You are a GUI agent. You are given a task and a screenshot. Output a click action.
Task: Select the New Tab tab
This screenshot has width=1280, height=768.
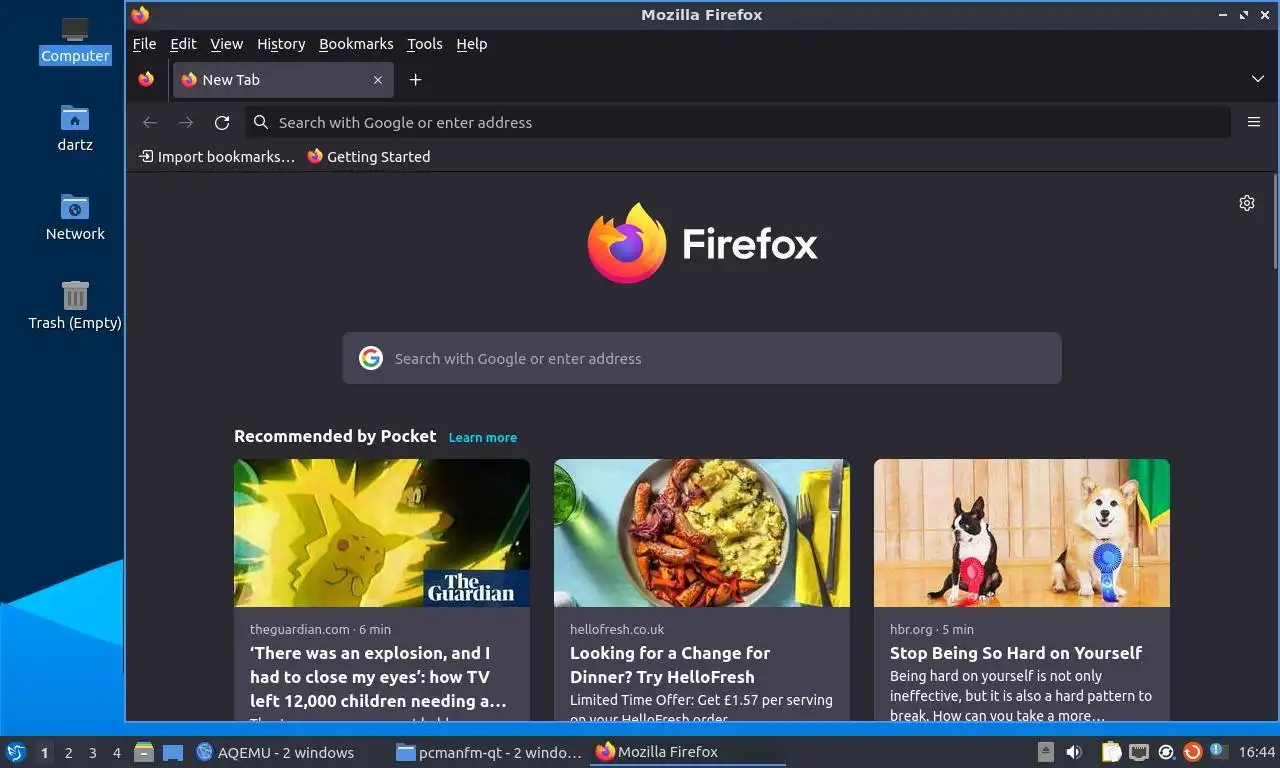[283, 80]
